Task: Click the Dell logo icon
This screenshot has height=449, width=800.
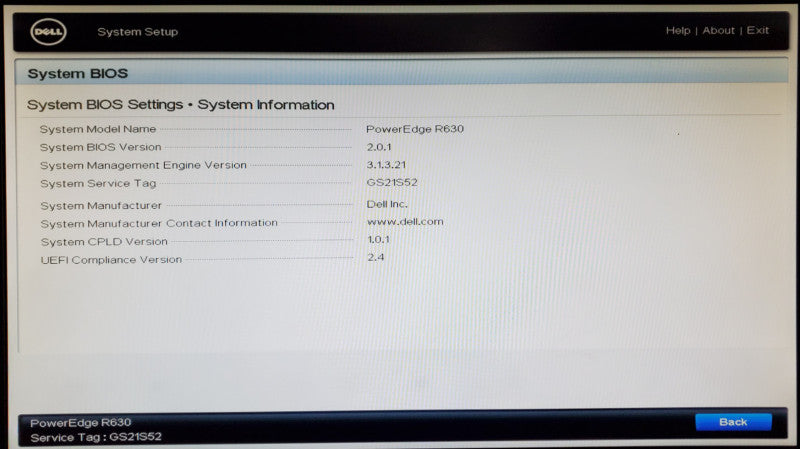Action: pos(48,32)
